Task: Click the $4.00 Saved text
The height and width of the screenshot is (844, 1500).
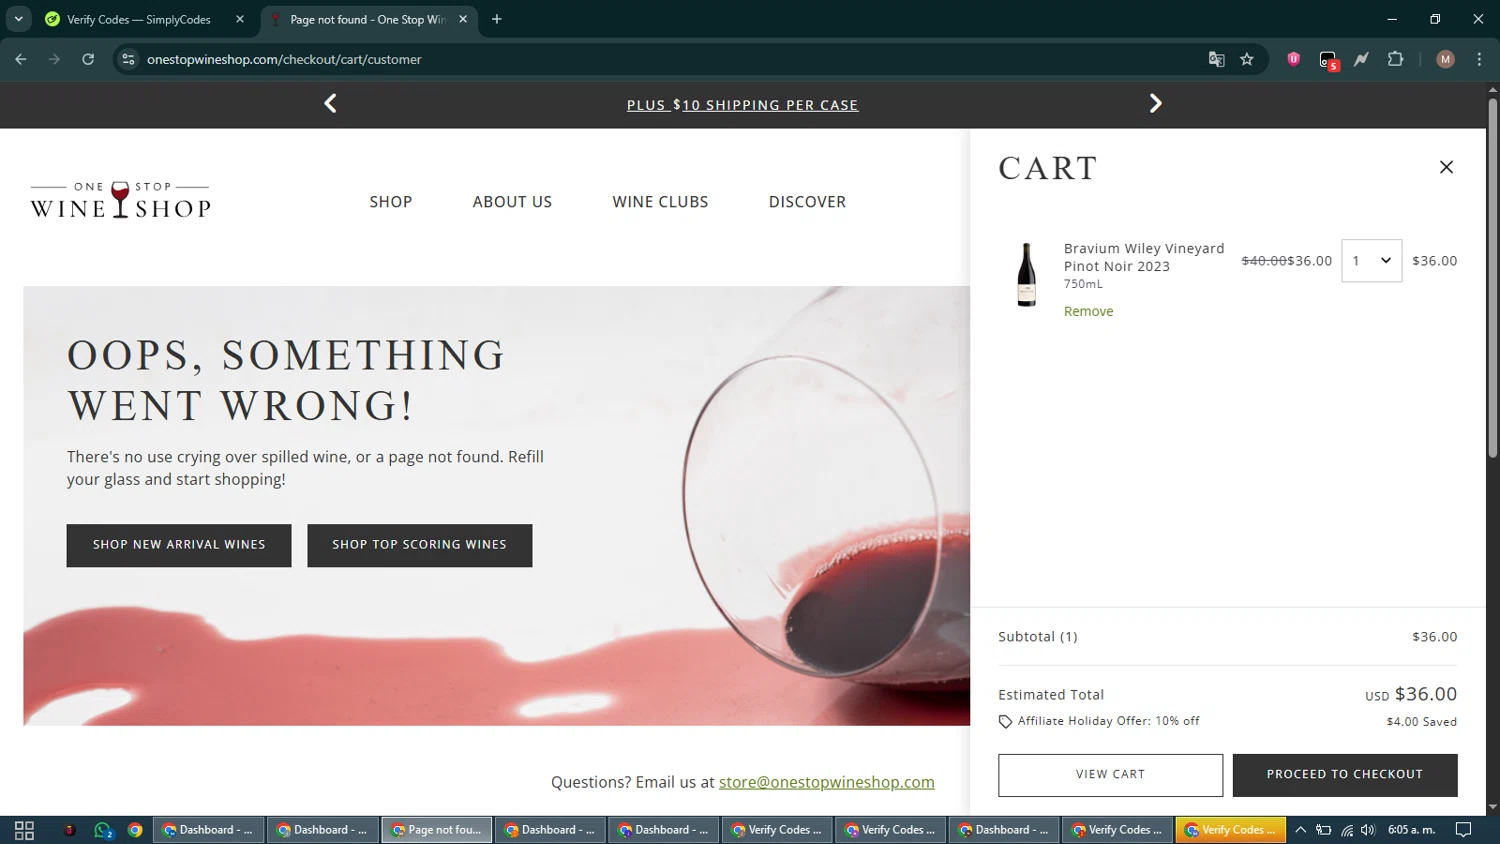Action: pos(1421,722)
